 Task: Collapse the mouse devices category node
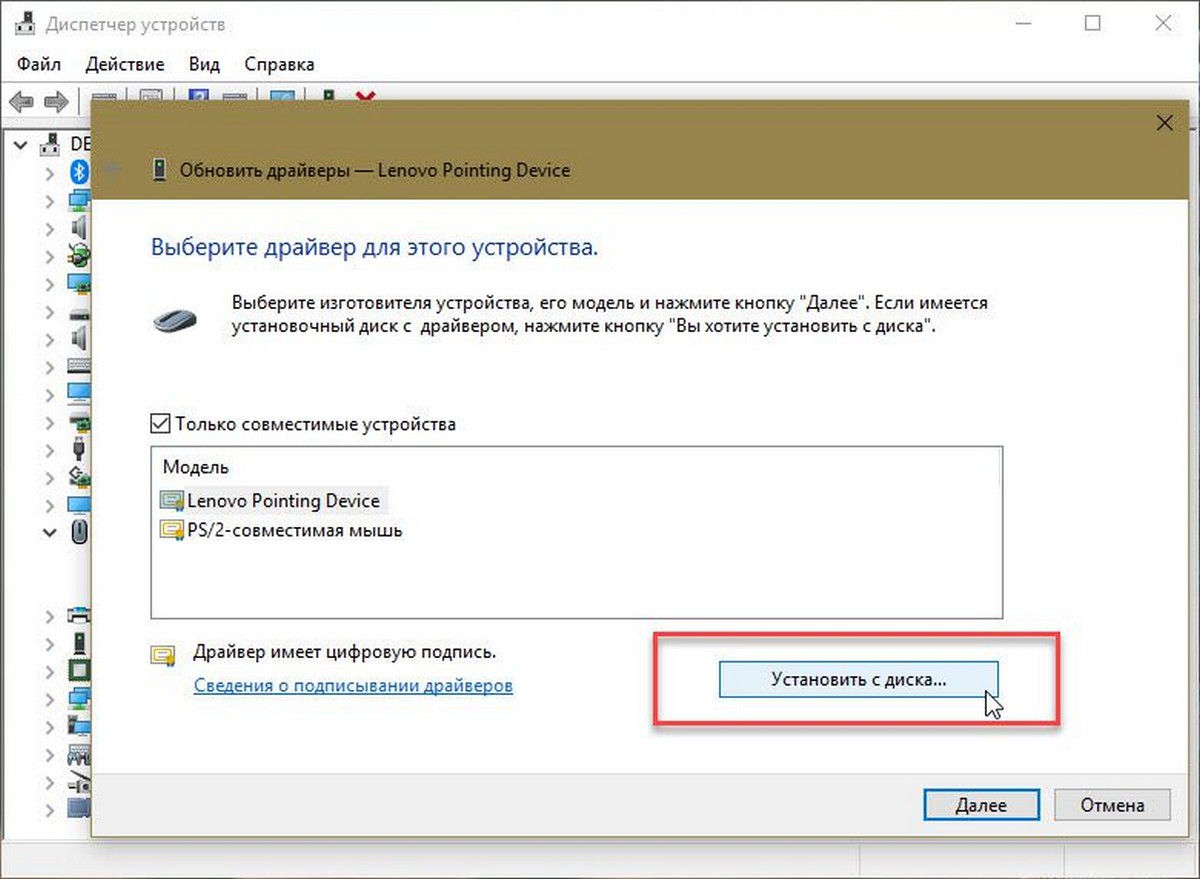pos(50,533)
